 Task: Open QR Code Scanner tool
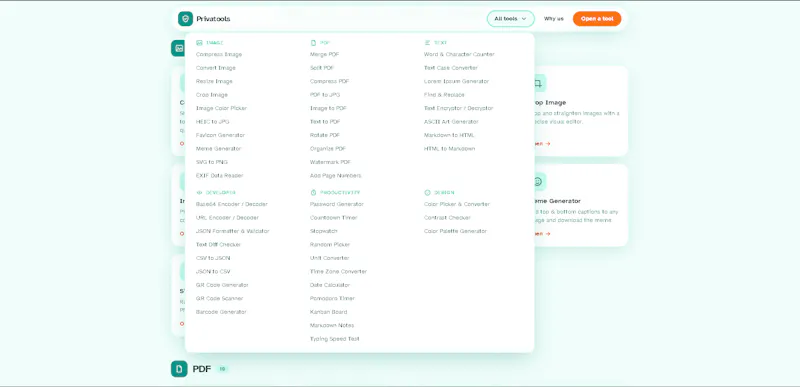pos(219,299)
